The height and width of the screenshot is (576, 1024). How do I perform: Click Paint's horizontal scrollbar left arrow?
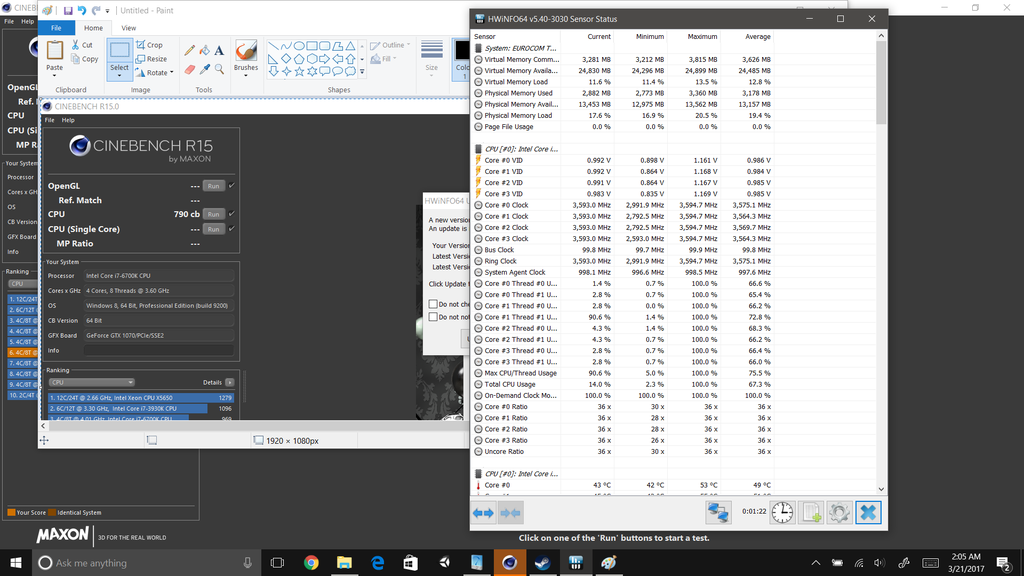pyautogui.click(x=44, y=426)
